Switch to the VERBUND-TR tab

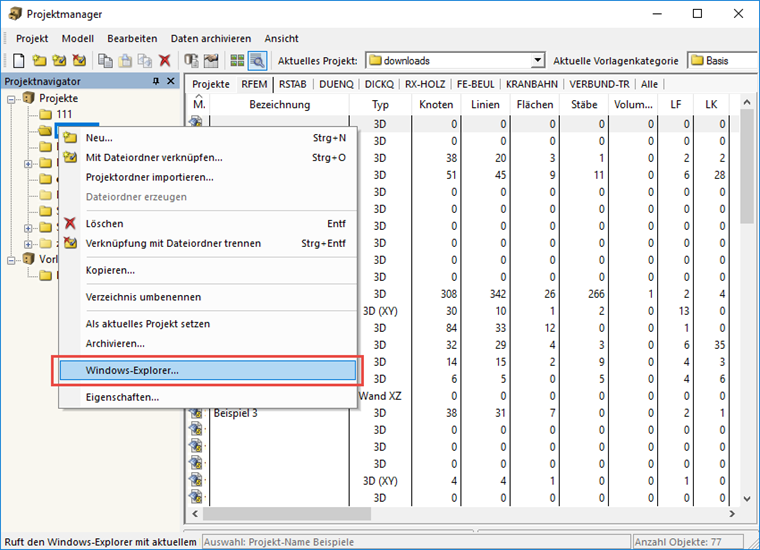tap(599, 84)
